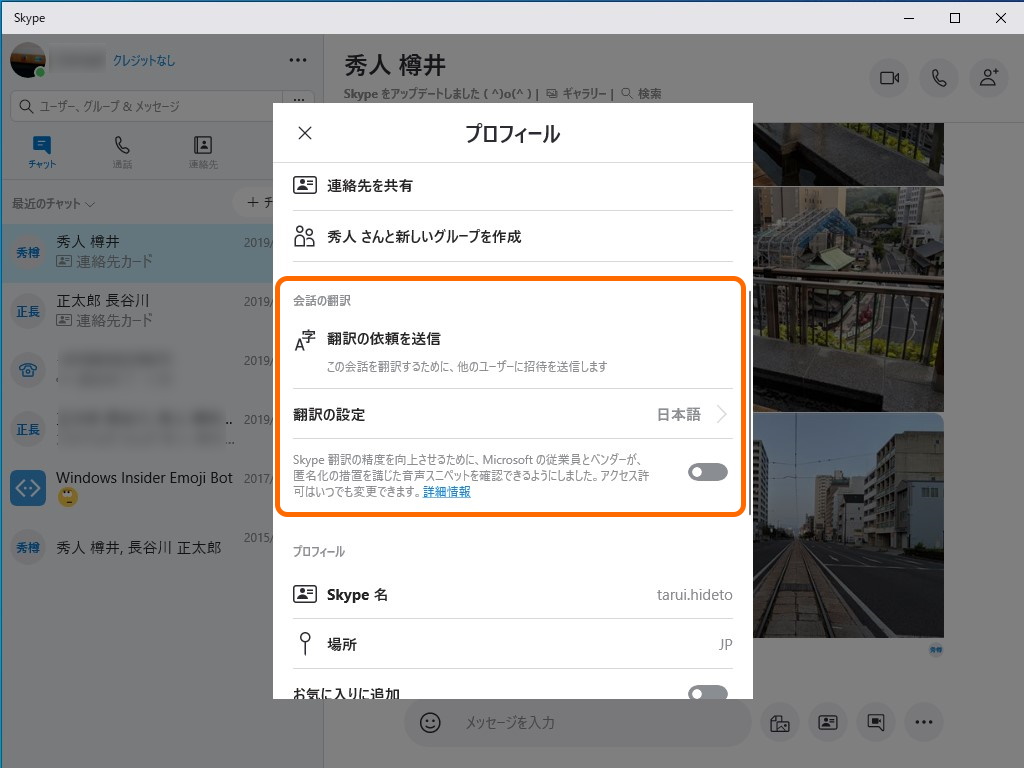Click the クレジットなし link

[x=143, y=60]
